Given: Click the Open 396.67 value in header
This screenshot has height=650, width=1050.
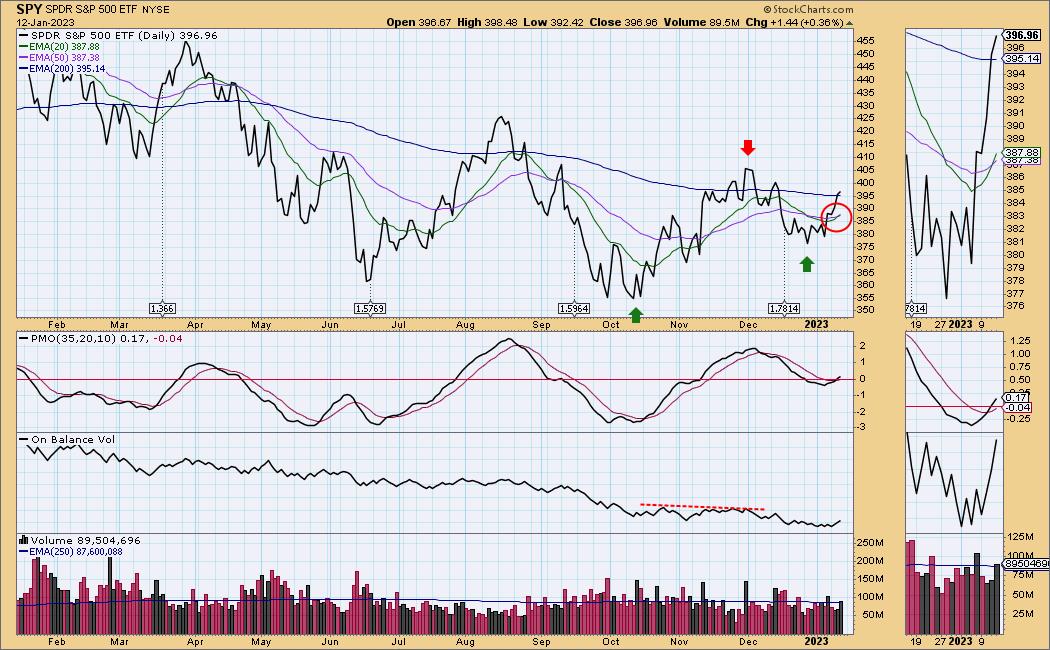Looking at the screenshot, I should coord(419,22).
